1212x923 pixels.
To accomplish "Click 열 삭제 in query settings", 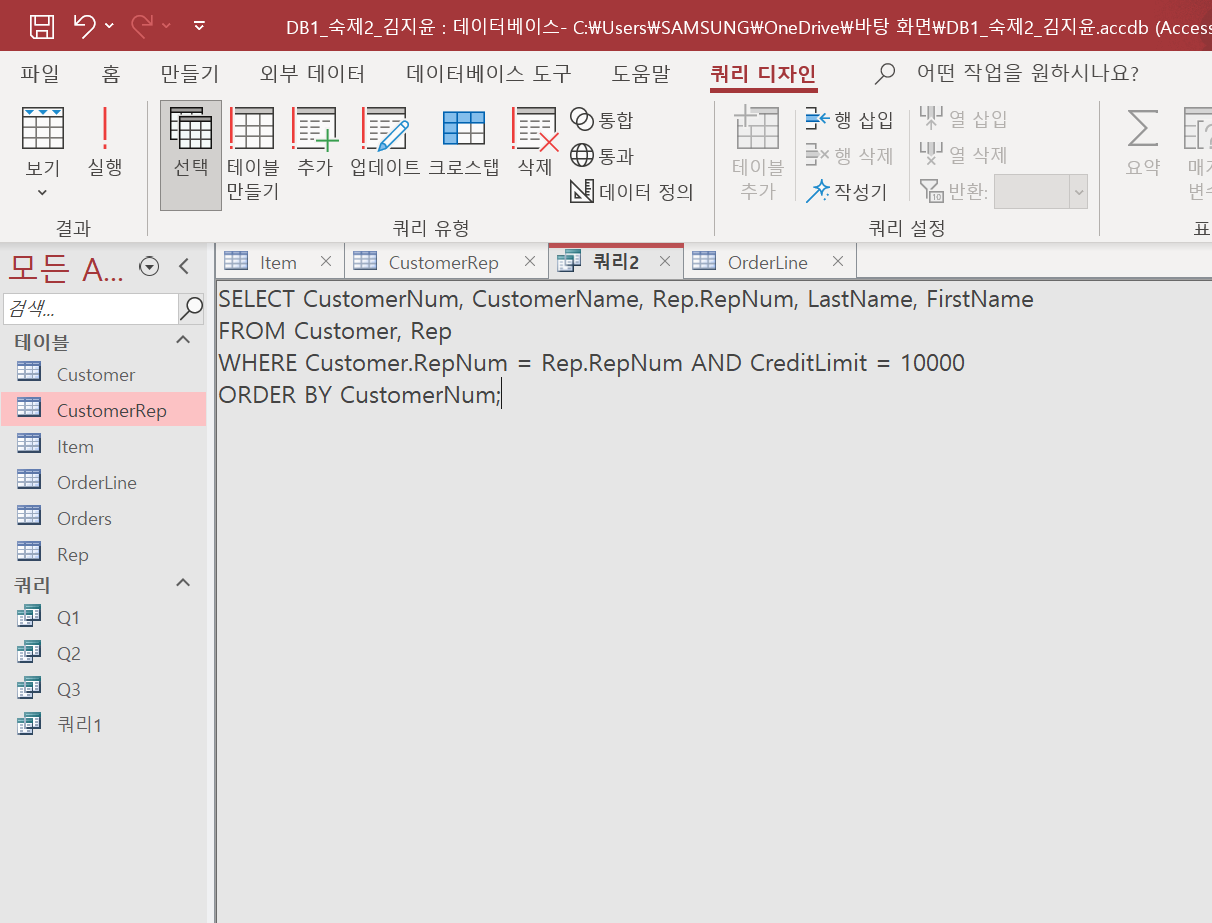I will [964, 156].
